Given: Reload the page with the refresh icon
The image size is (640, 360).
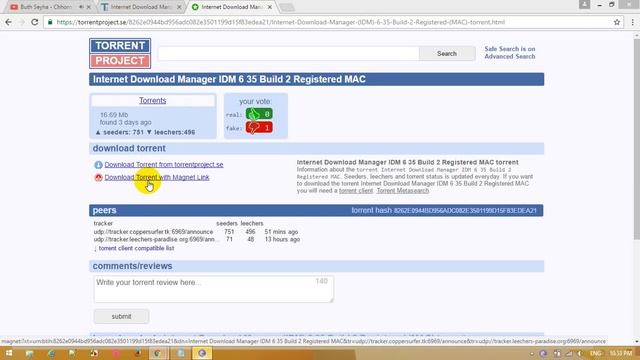Looking at the screenshot, I should click(x=35, y=22).
